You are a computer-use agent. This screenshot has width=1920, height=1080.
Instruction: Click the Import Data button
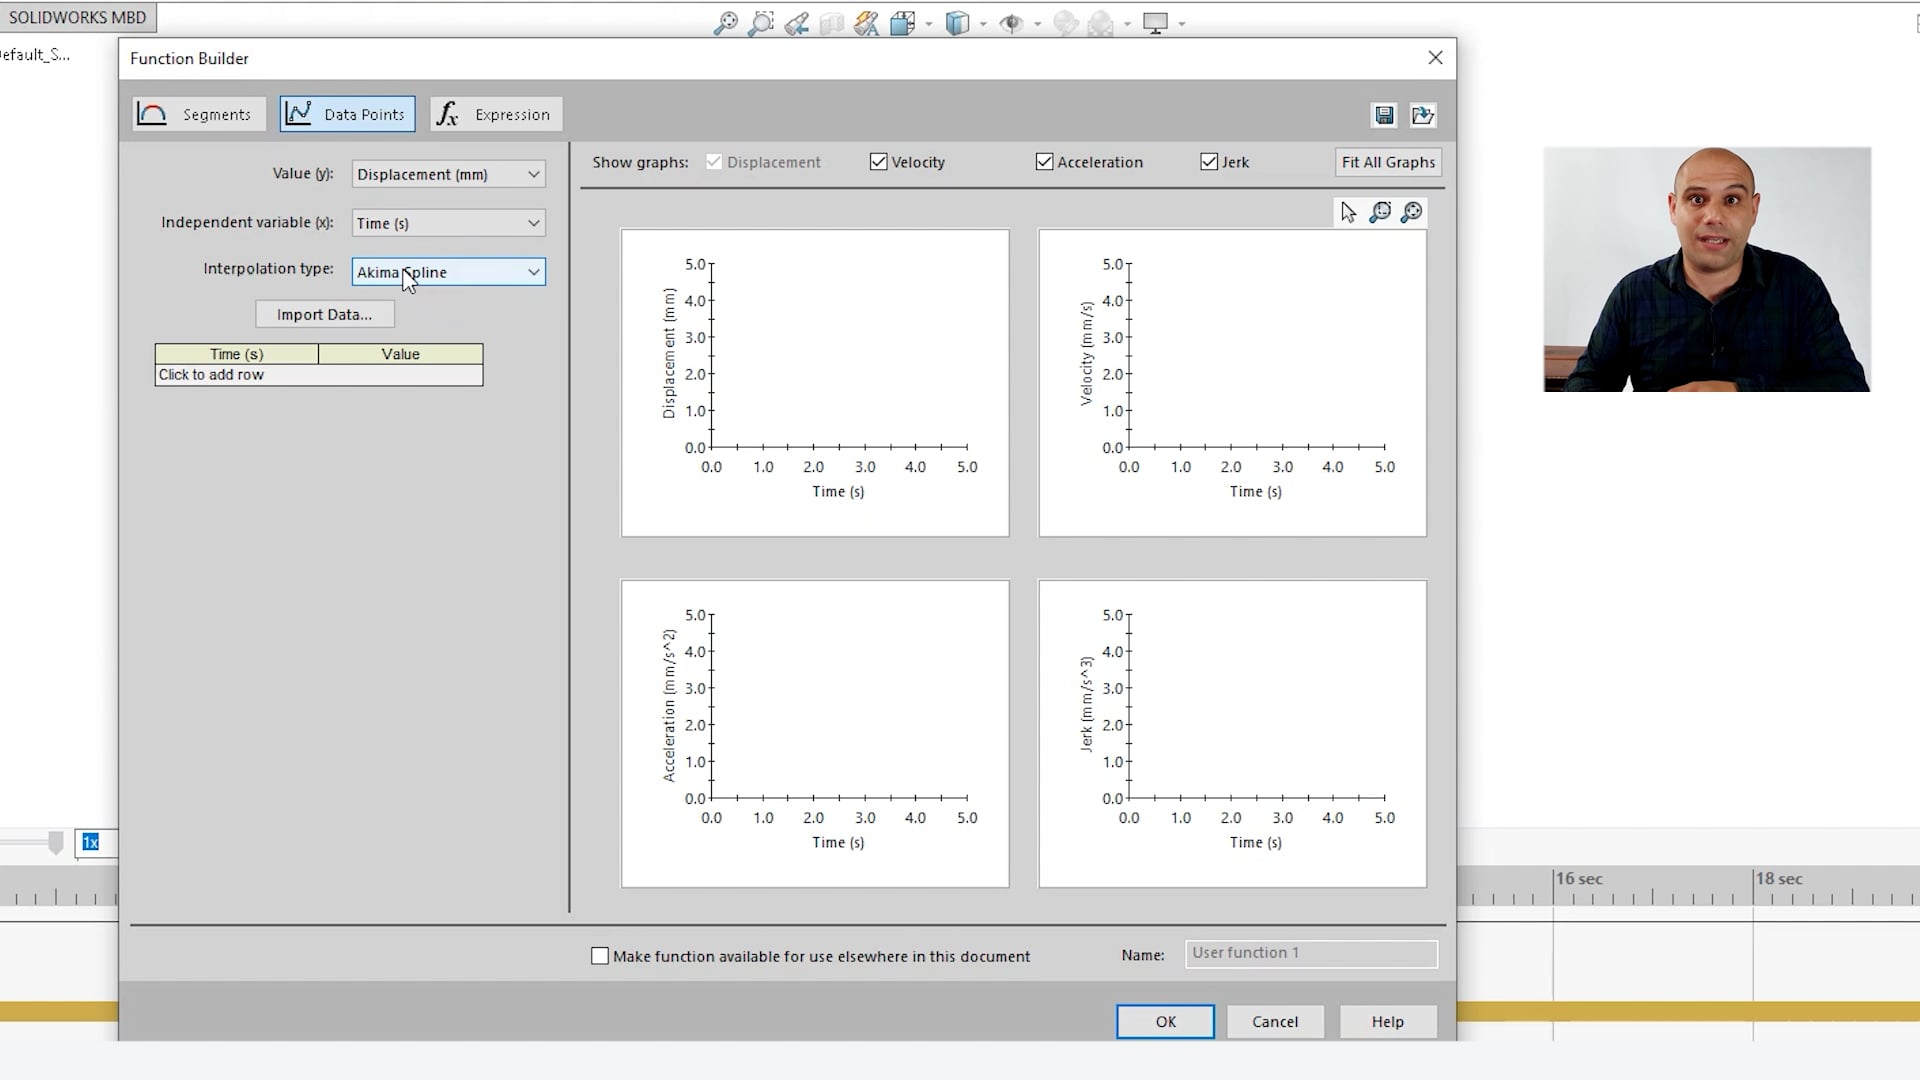click(324, 313)
